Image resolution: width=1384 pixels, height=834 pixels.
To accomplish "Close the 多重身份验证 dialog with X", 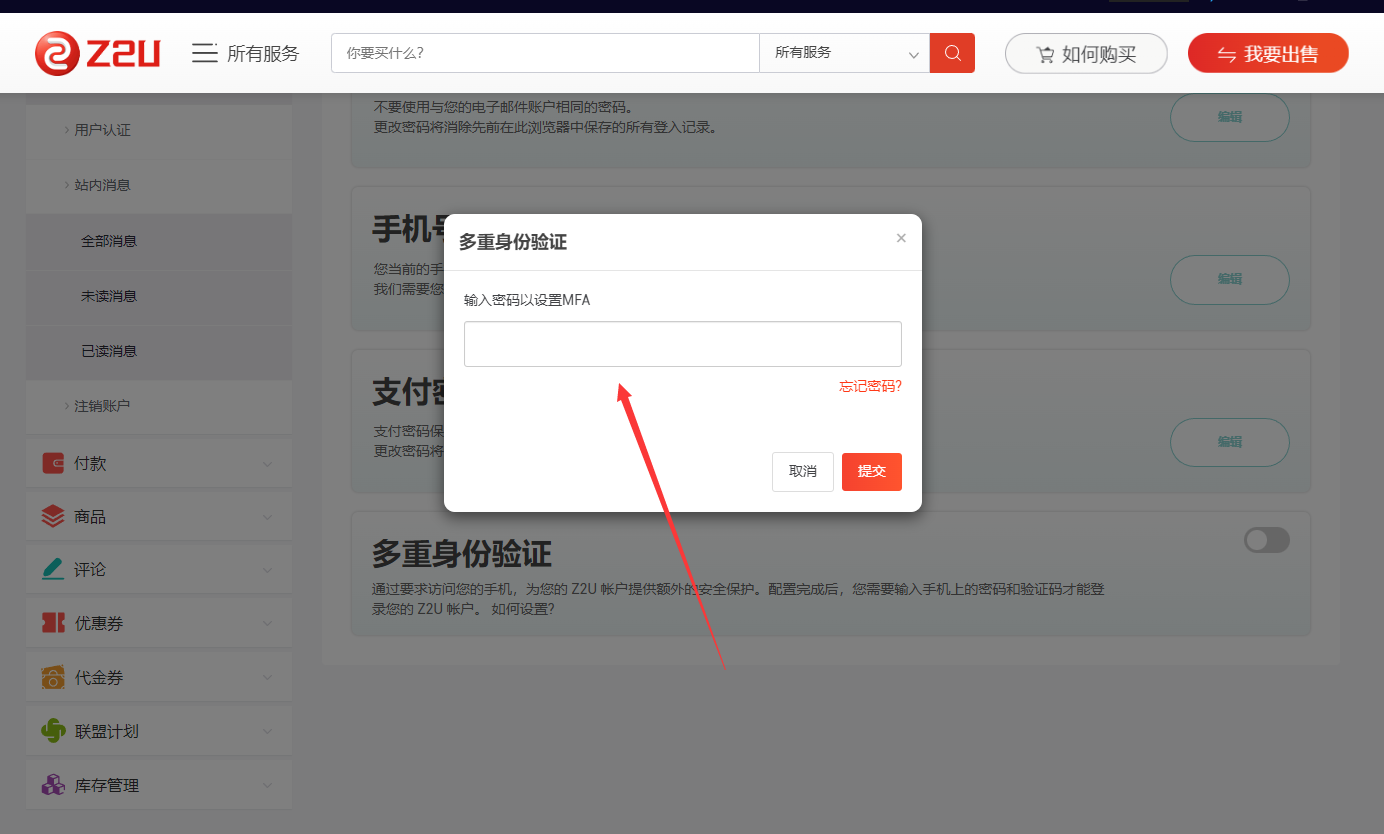I will [901, 238].
